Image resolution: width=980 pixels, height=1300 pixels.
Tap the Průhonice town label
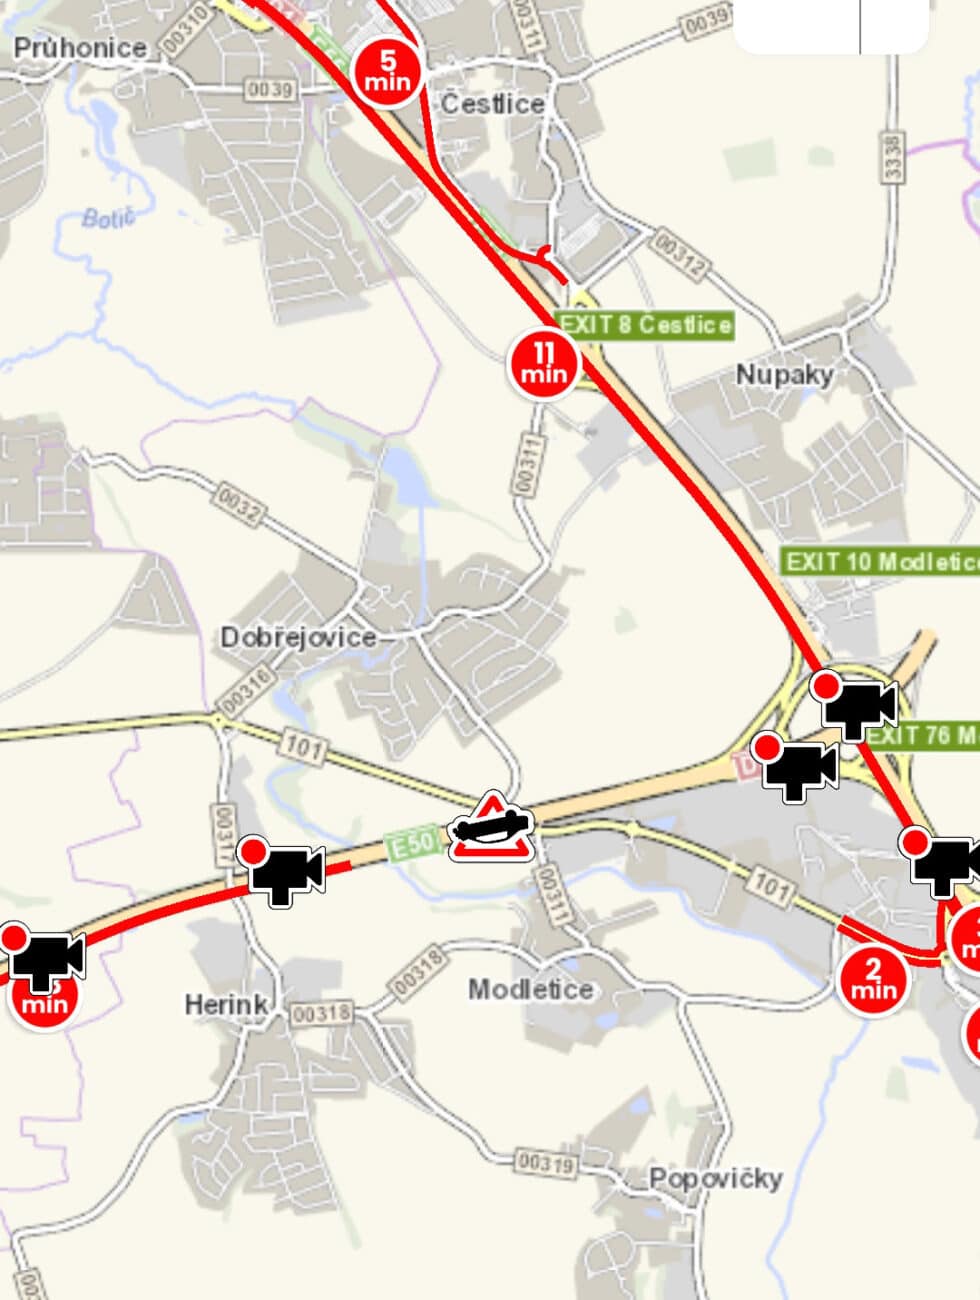(80, 47)
